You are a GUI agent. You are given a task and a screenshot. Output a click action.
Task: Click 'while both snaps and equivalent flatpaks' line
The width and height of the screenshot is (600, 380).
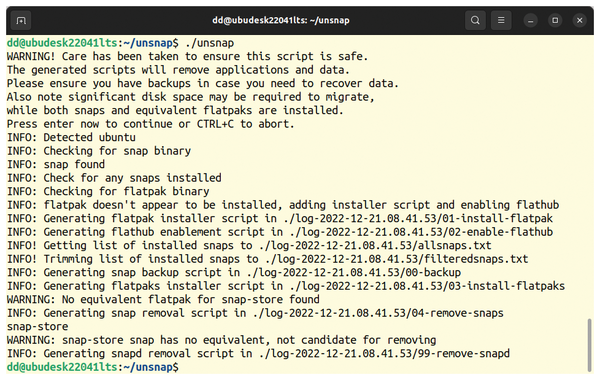175,110
